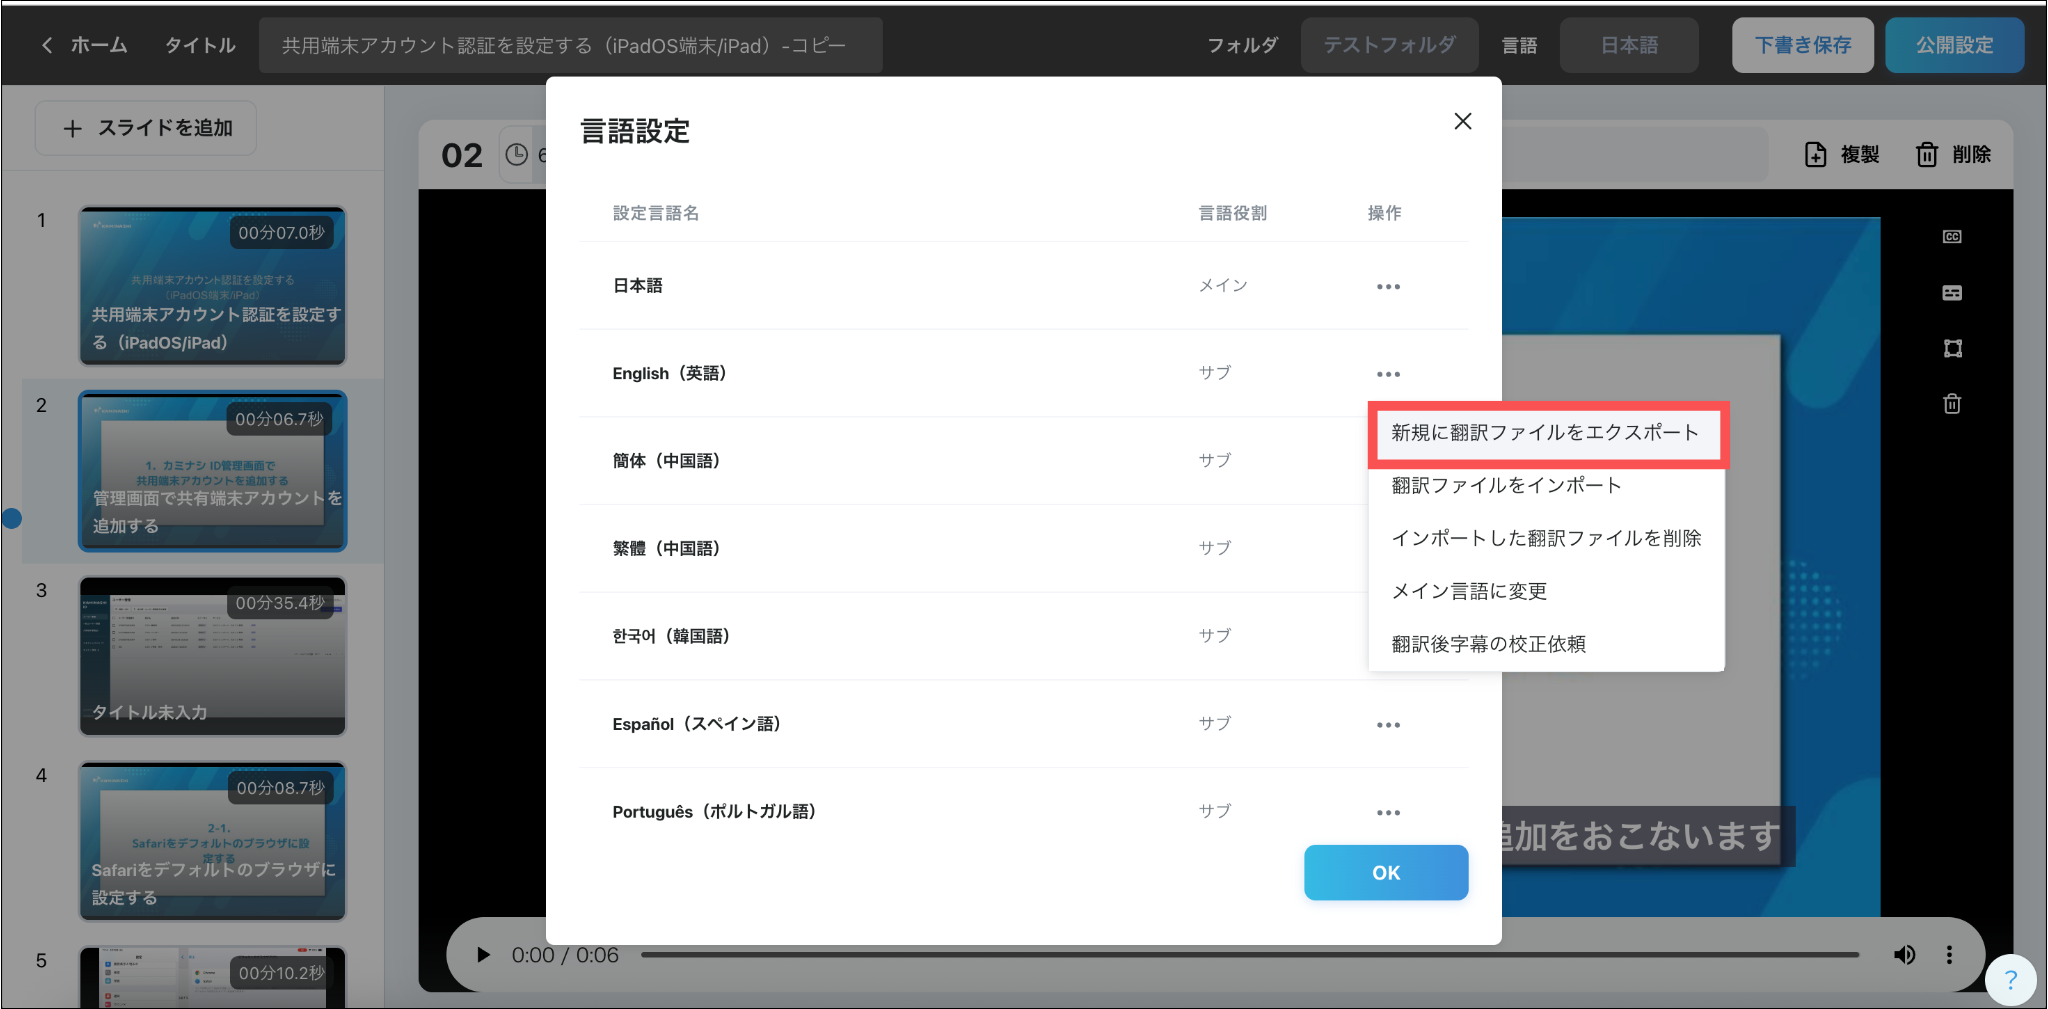
Task: Open the options menu for 日本語 row
Action: 1388,286
